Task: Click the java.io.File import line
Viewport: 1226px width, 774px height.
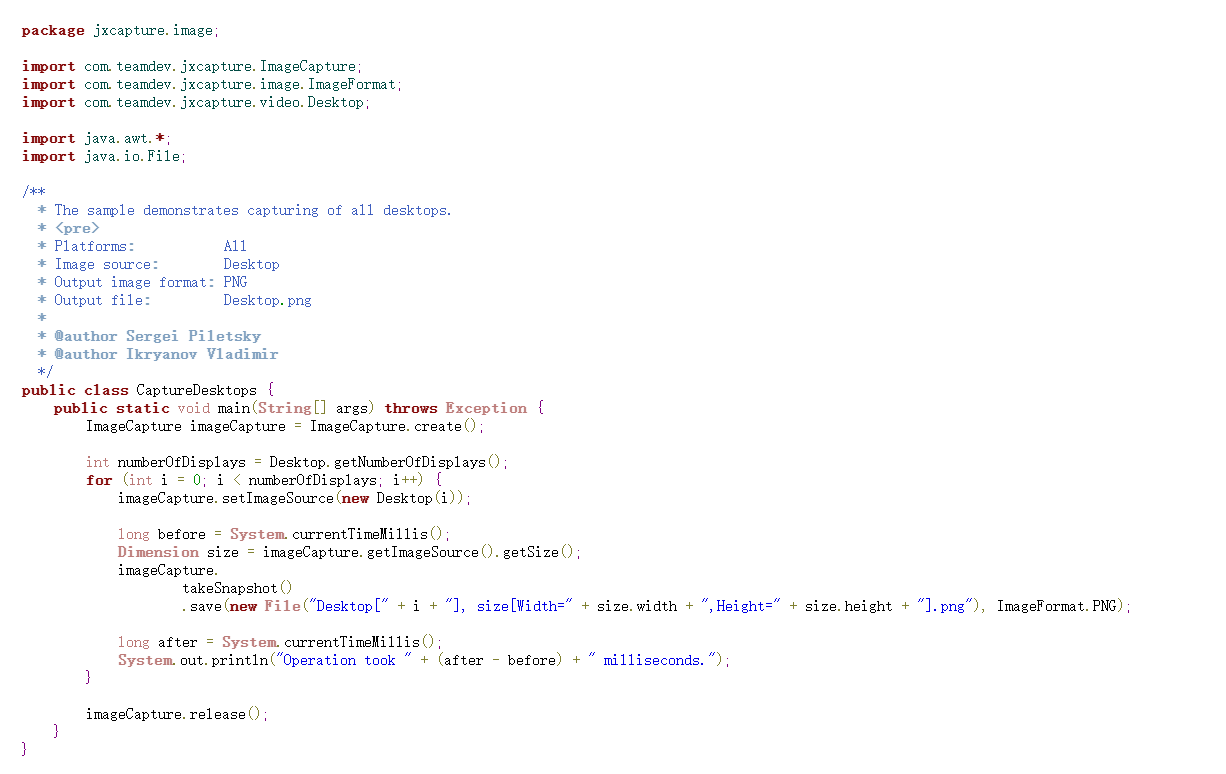Action: [x=104, y=156]
